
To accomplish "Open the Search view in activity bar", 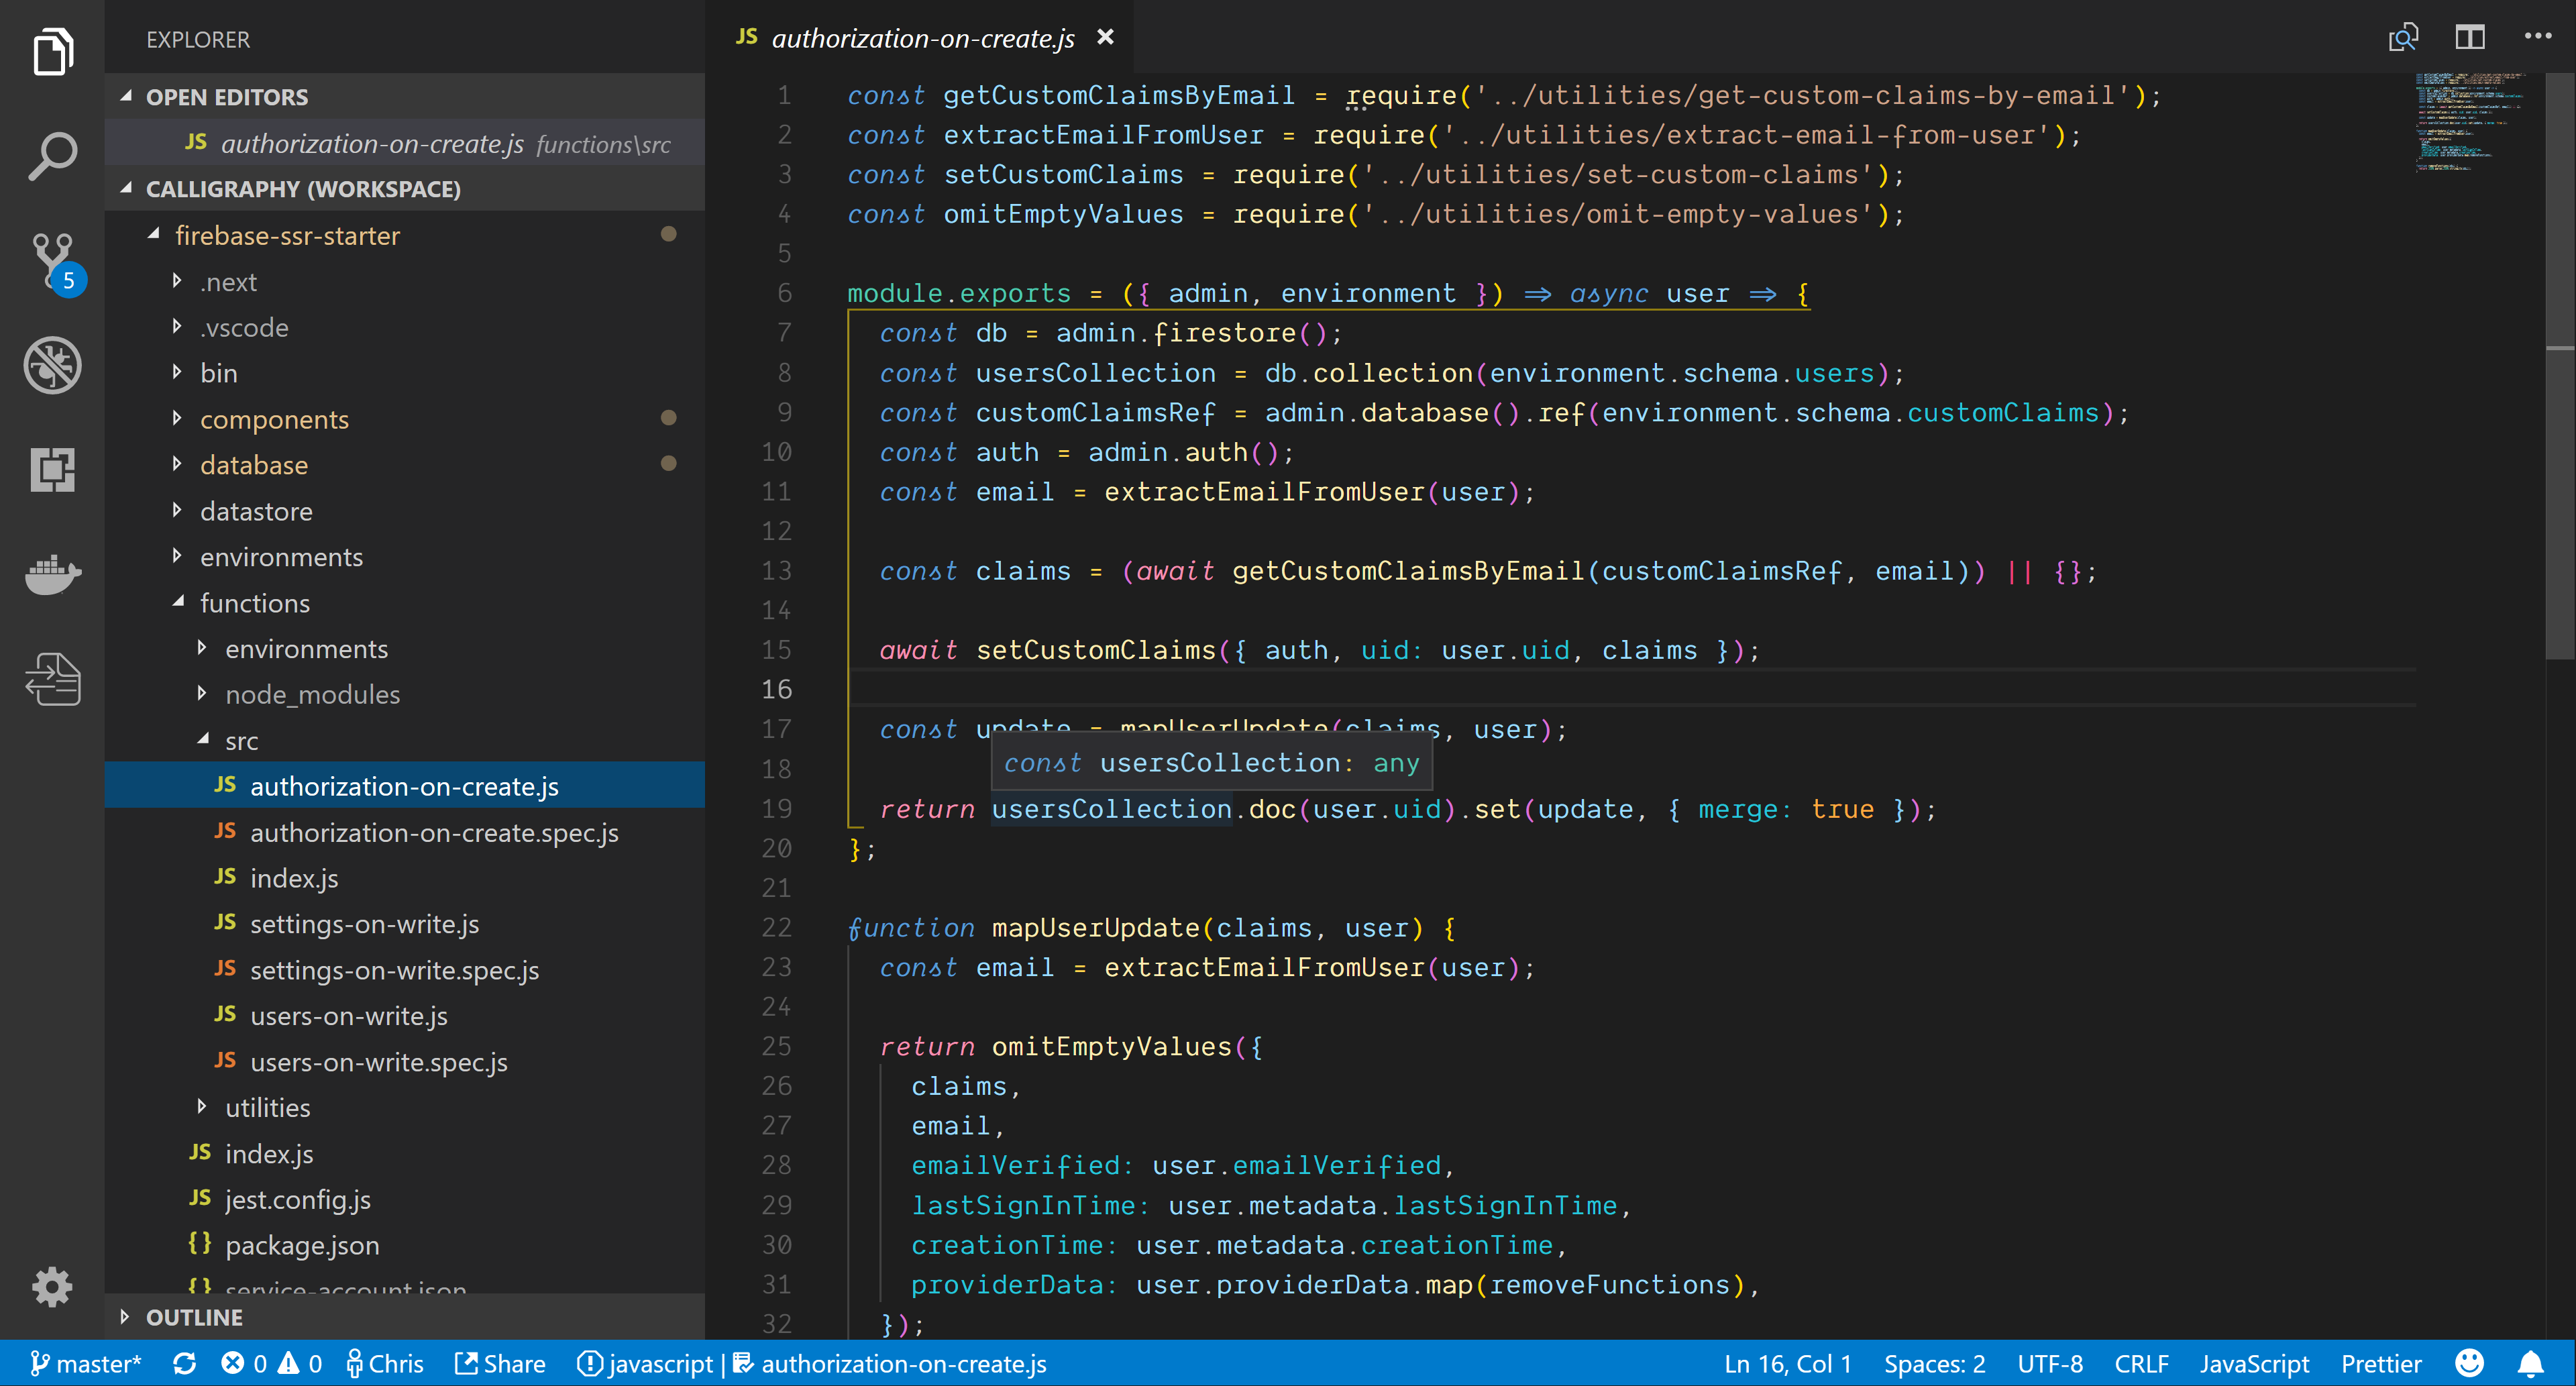I will (52, 156).
